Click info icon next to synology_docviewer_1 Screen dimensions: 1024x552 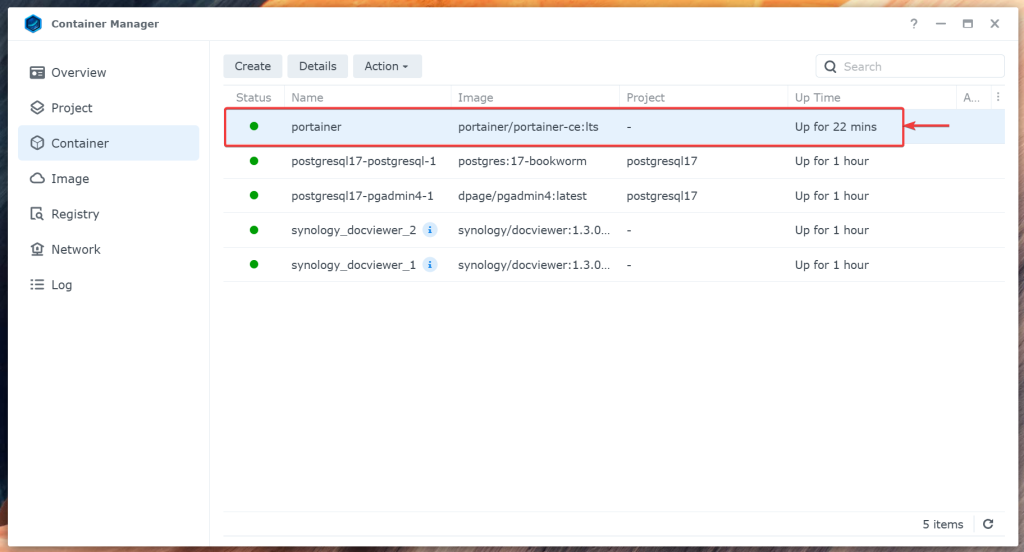click(x=430, y=265)
